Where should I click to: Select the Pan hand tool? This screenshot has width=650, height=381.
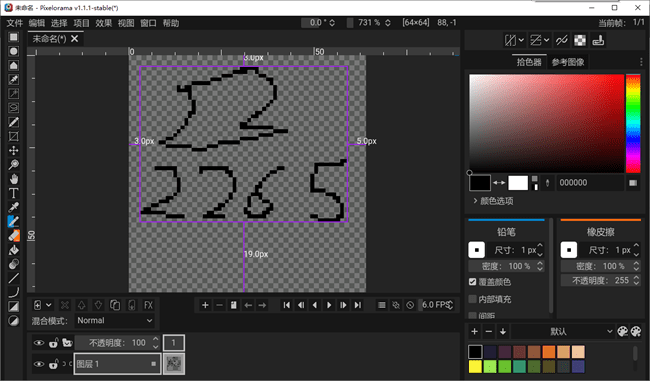coord(13,179)
